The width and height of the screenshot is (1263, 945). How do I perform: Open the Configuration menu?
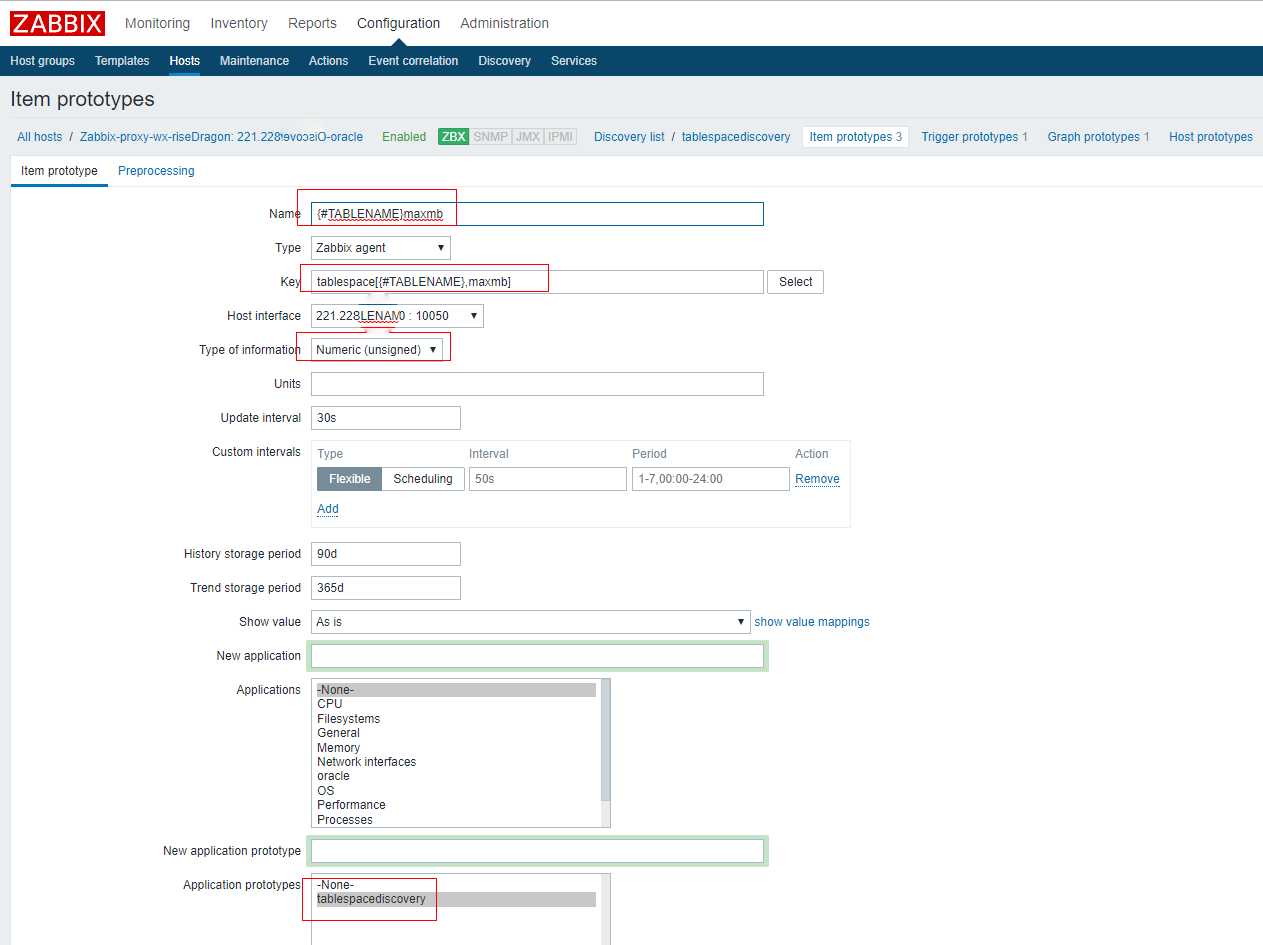point(398,23)
